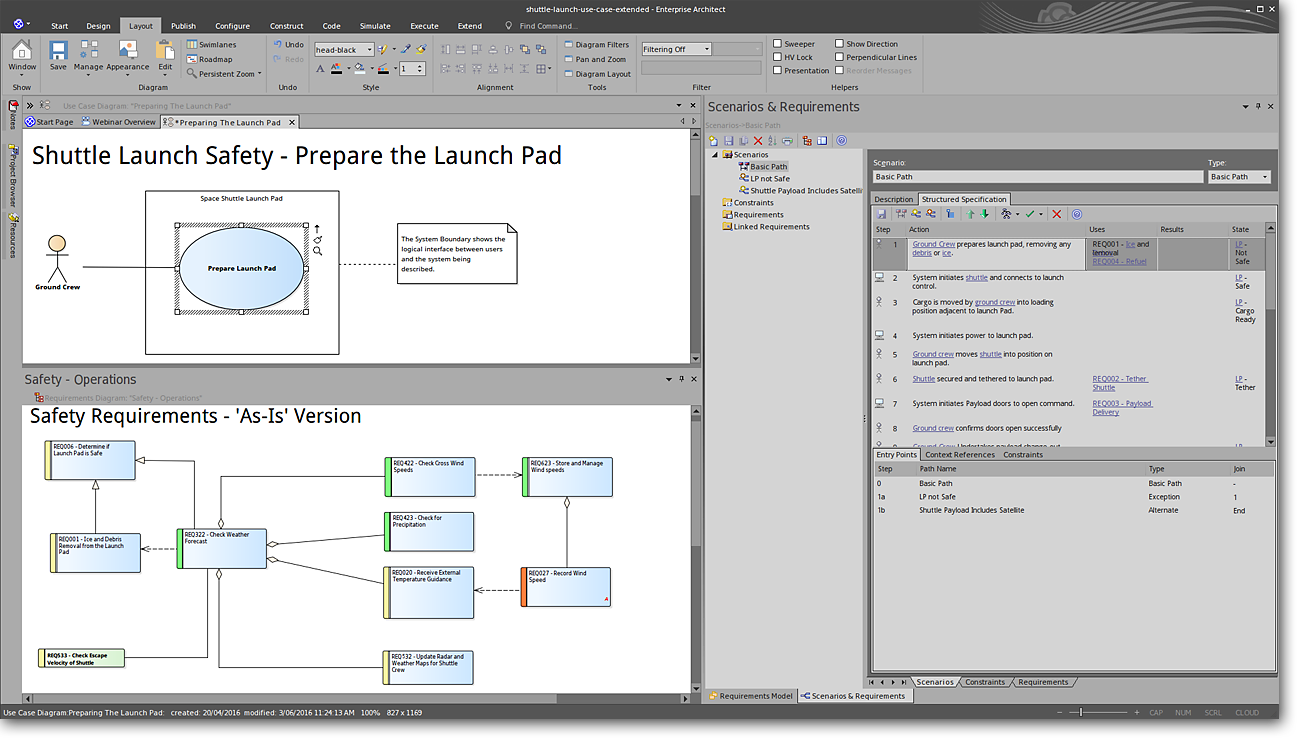1310x750 pixels.
Task: Open the head-black style dropdown picker
Action: [368, 48]
